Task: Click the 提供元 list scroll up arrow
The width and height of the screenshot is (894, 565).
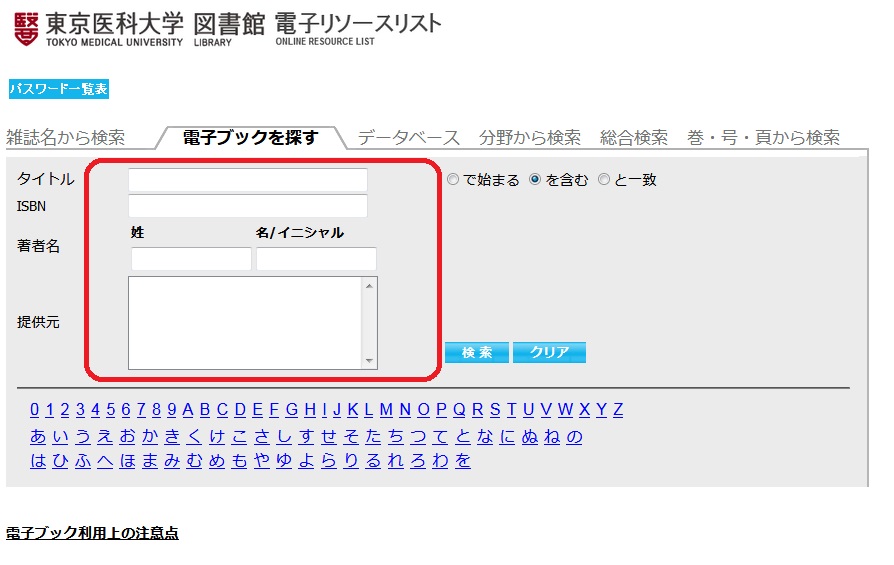Action: pyautogui.click(x=369, y=286)
